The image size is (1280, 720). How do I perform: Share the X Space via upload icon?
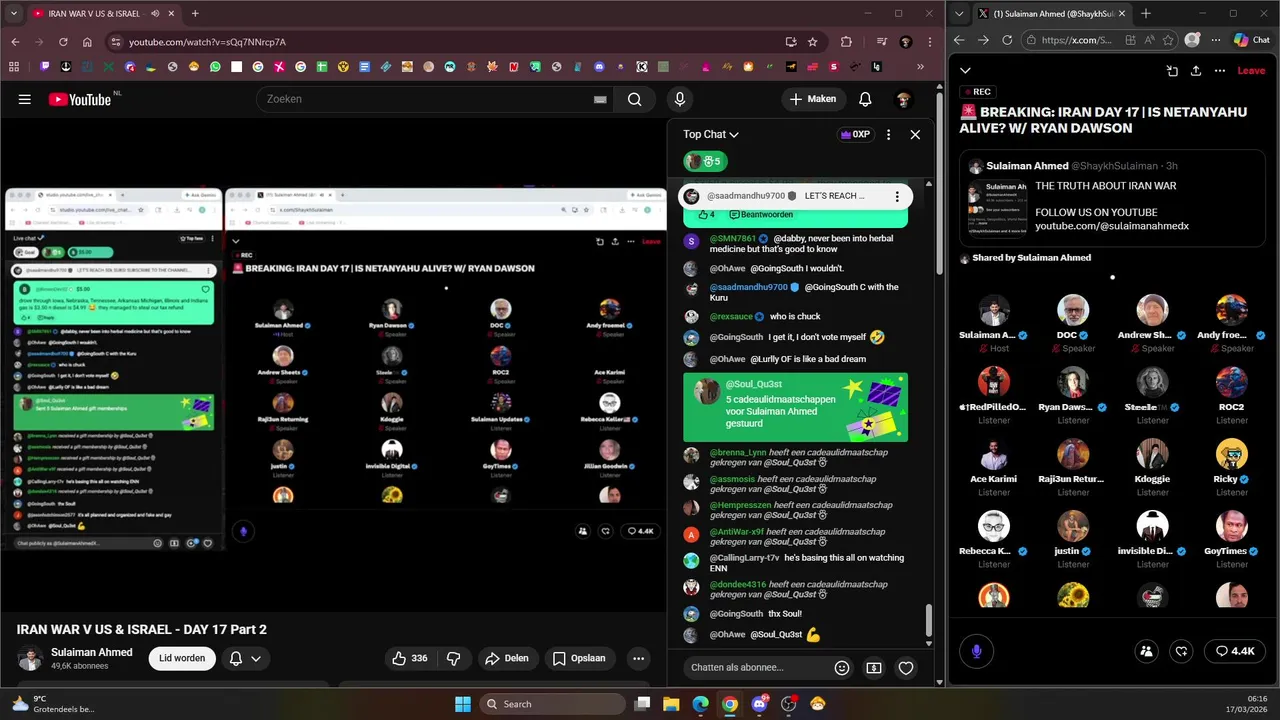pos(1196,70)
